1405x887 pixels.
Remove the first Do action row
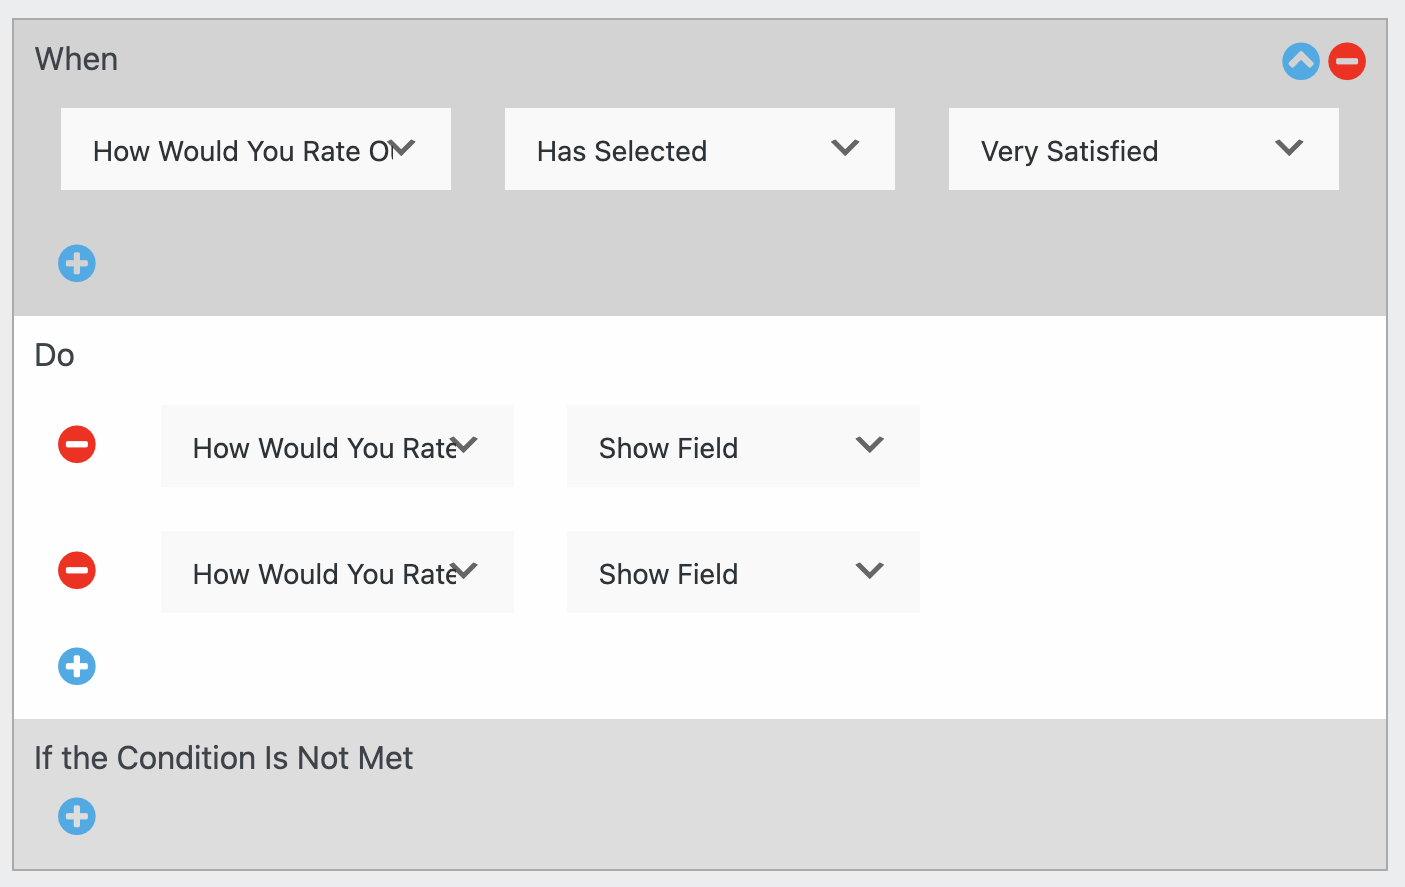tap(77, 444)
